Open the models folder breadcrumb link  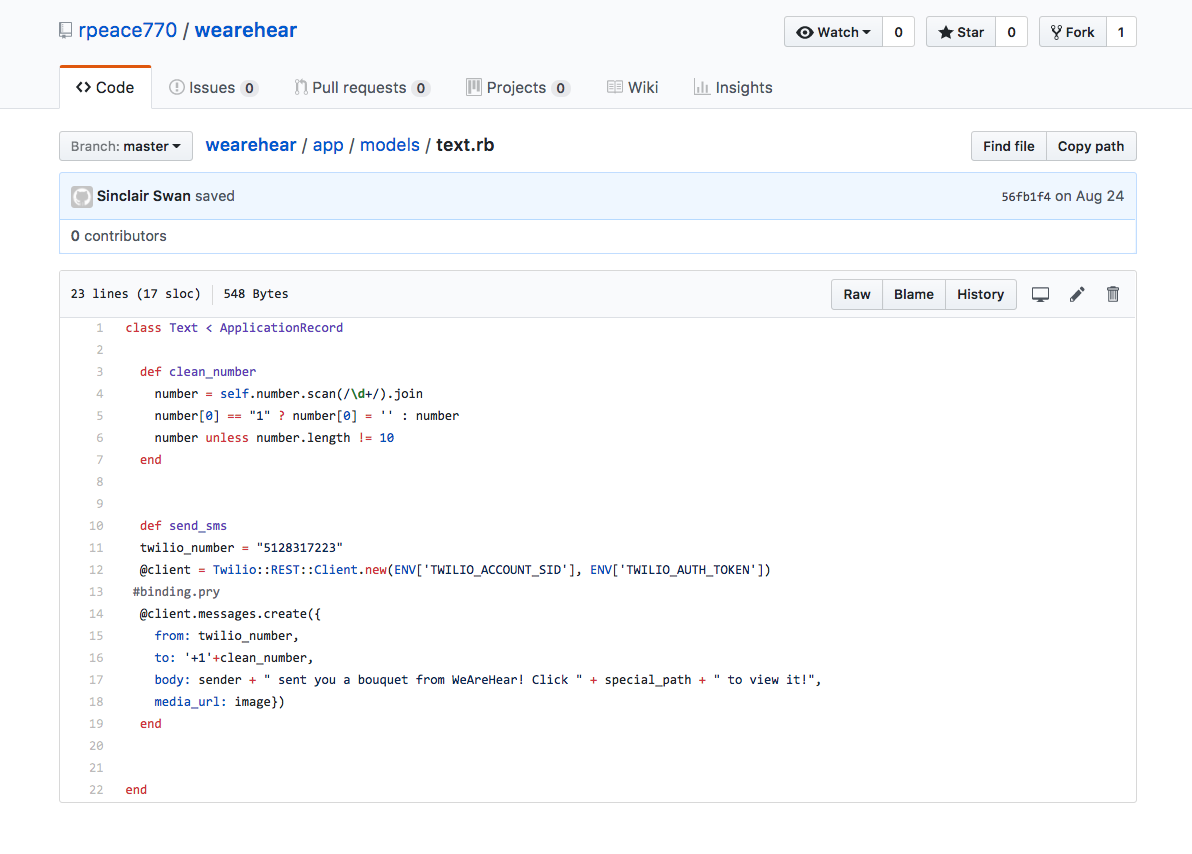tap(390, 145)
